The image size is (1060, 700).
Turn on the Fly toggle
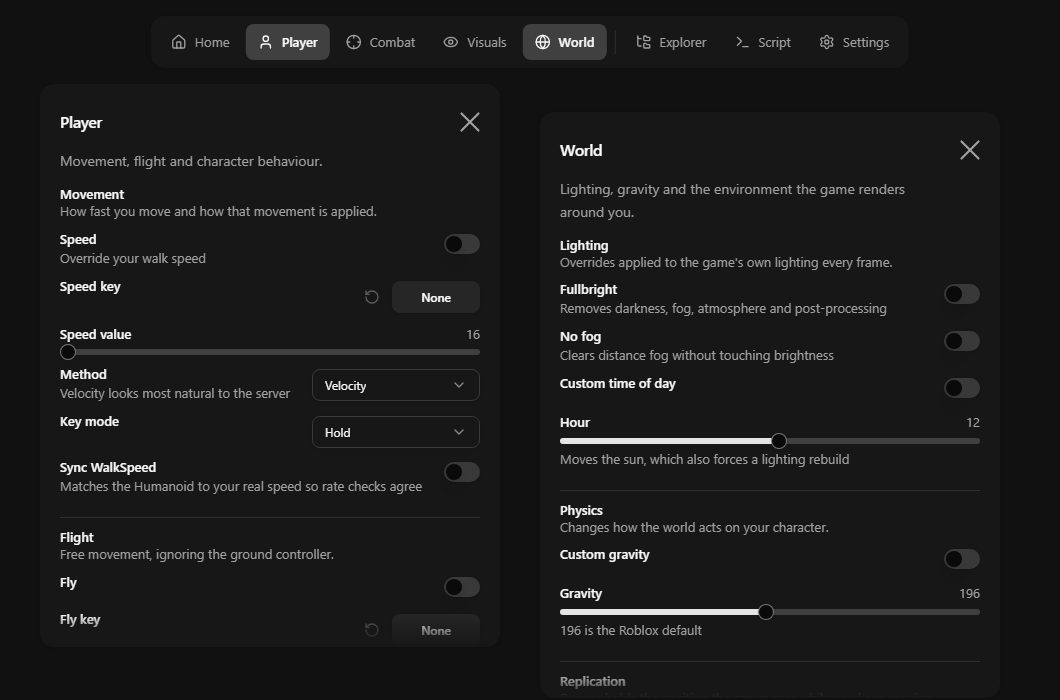pos(462,587)
